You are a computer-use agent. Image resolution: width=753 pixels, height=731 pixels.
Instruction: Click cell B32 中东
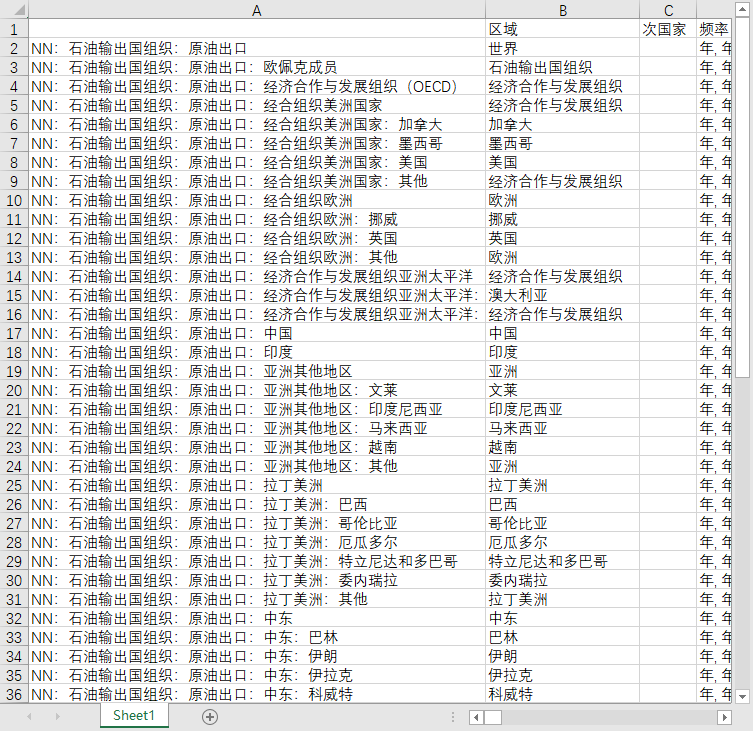tap(562, 618)
